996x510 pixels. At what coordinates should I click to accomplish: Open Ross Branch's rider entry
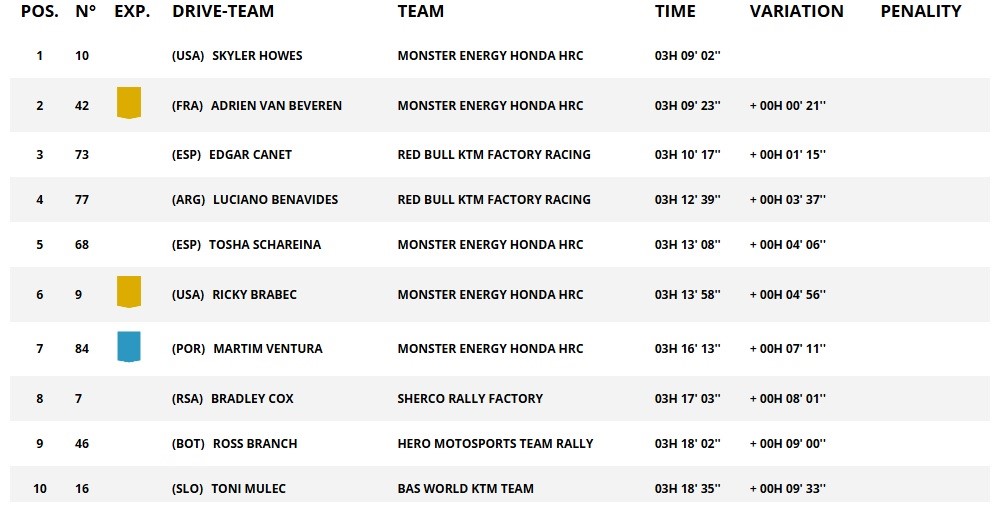point(255,444)
